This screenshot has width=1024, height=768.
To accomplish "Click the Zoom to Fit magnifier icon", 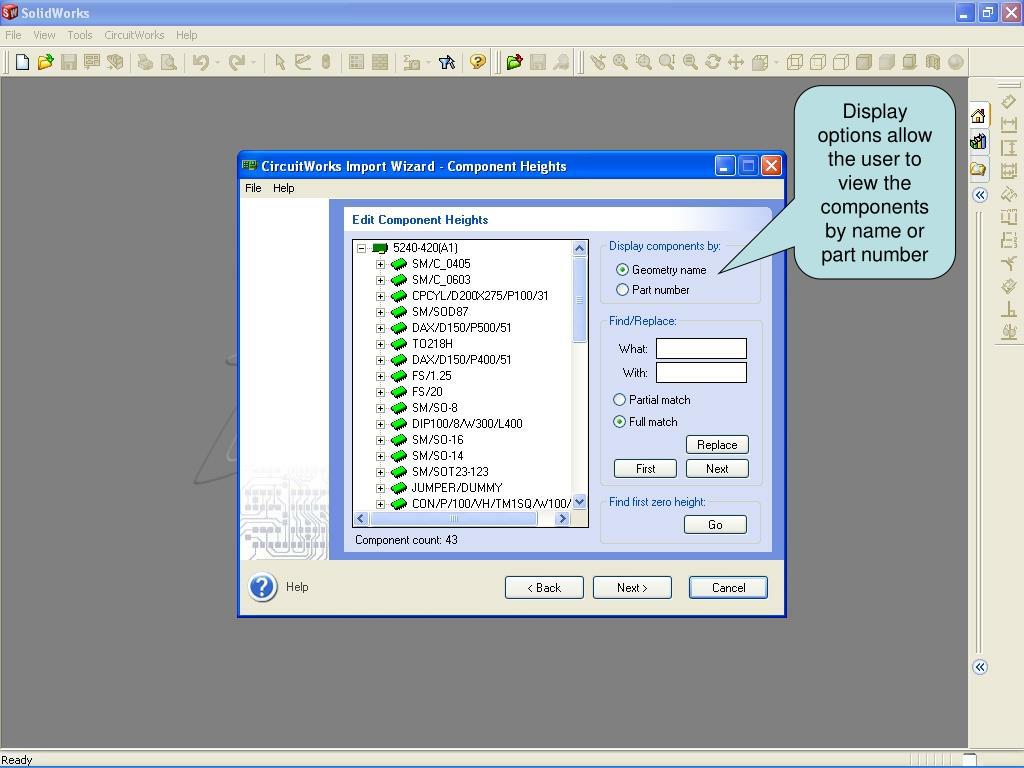I will coord(620,62).
